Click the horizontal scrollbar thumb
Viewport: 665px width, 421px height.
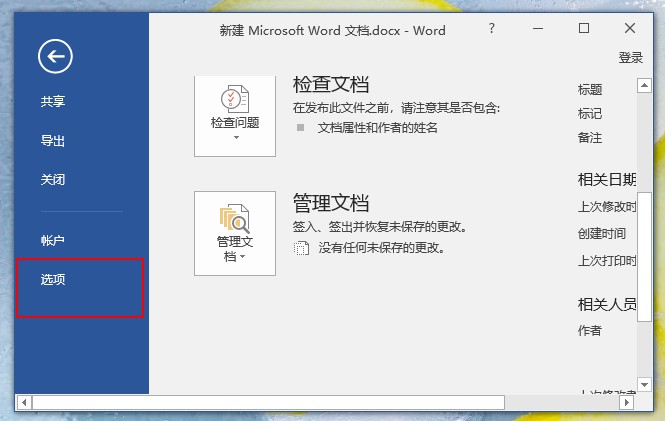coord(268,402)
